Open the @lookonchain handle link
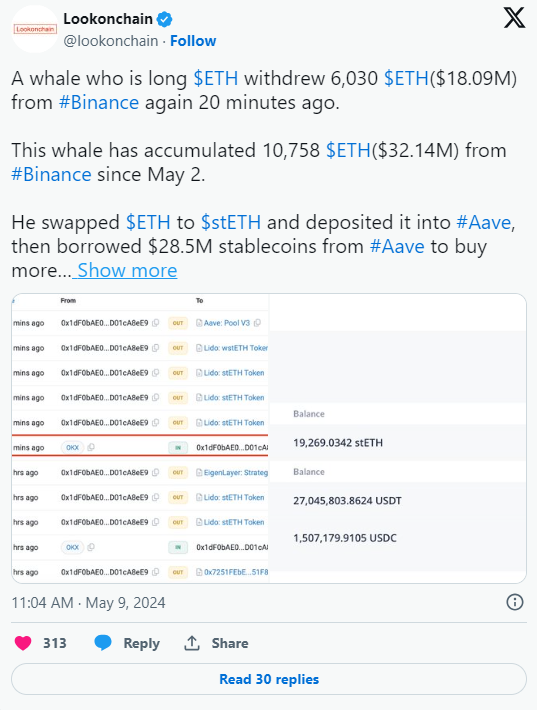 (x=111, y=41)
